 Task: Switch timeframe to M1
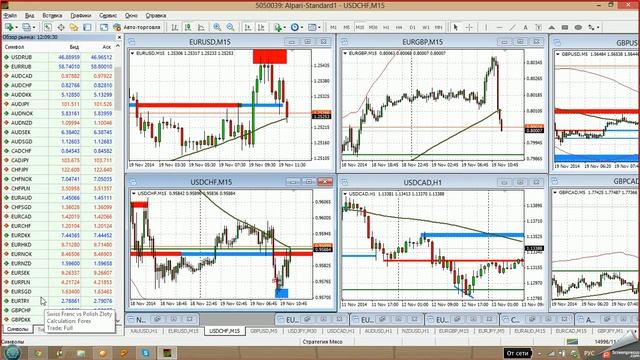point(333,27)
